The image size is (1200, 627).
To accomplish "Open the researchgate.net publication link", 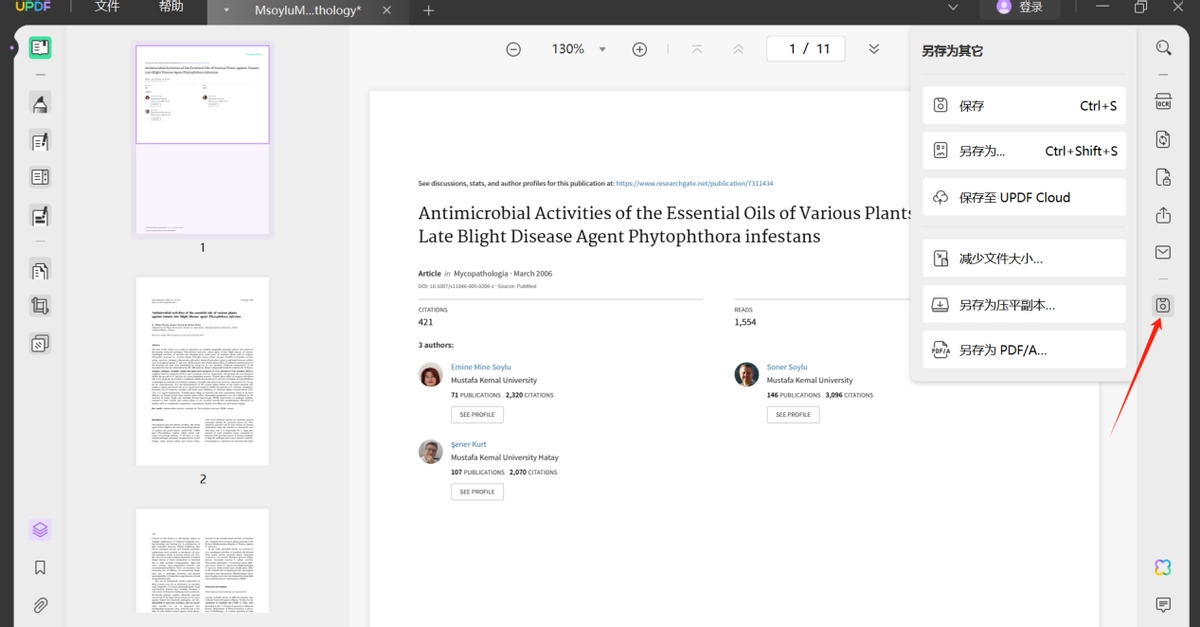I will tap(694, 184).
